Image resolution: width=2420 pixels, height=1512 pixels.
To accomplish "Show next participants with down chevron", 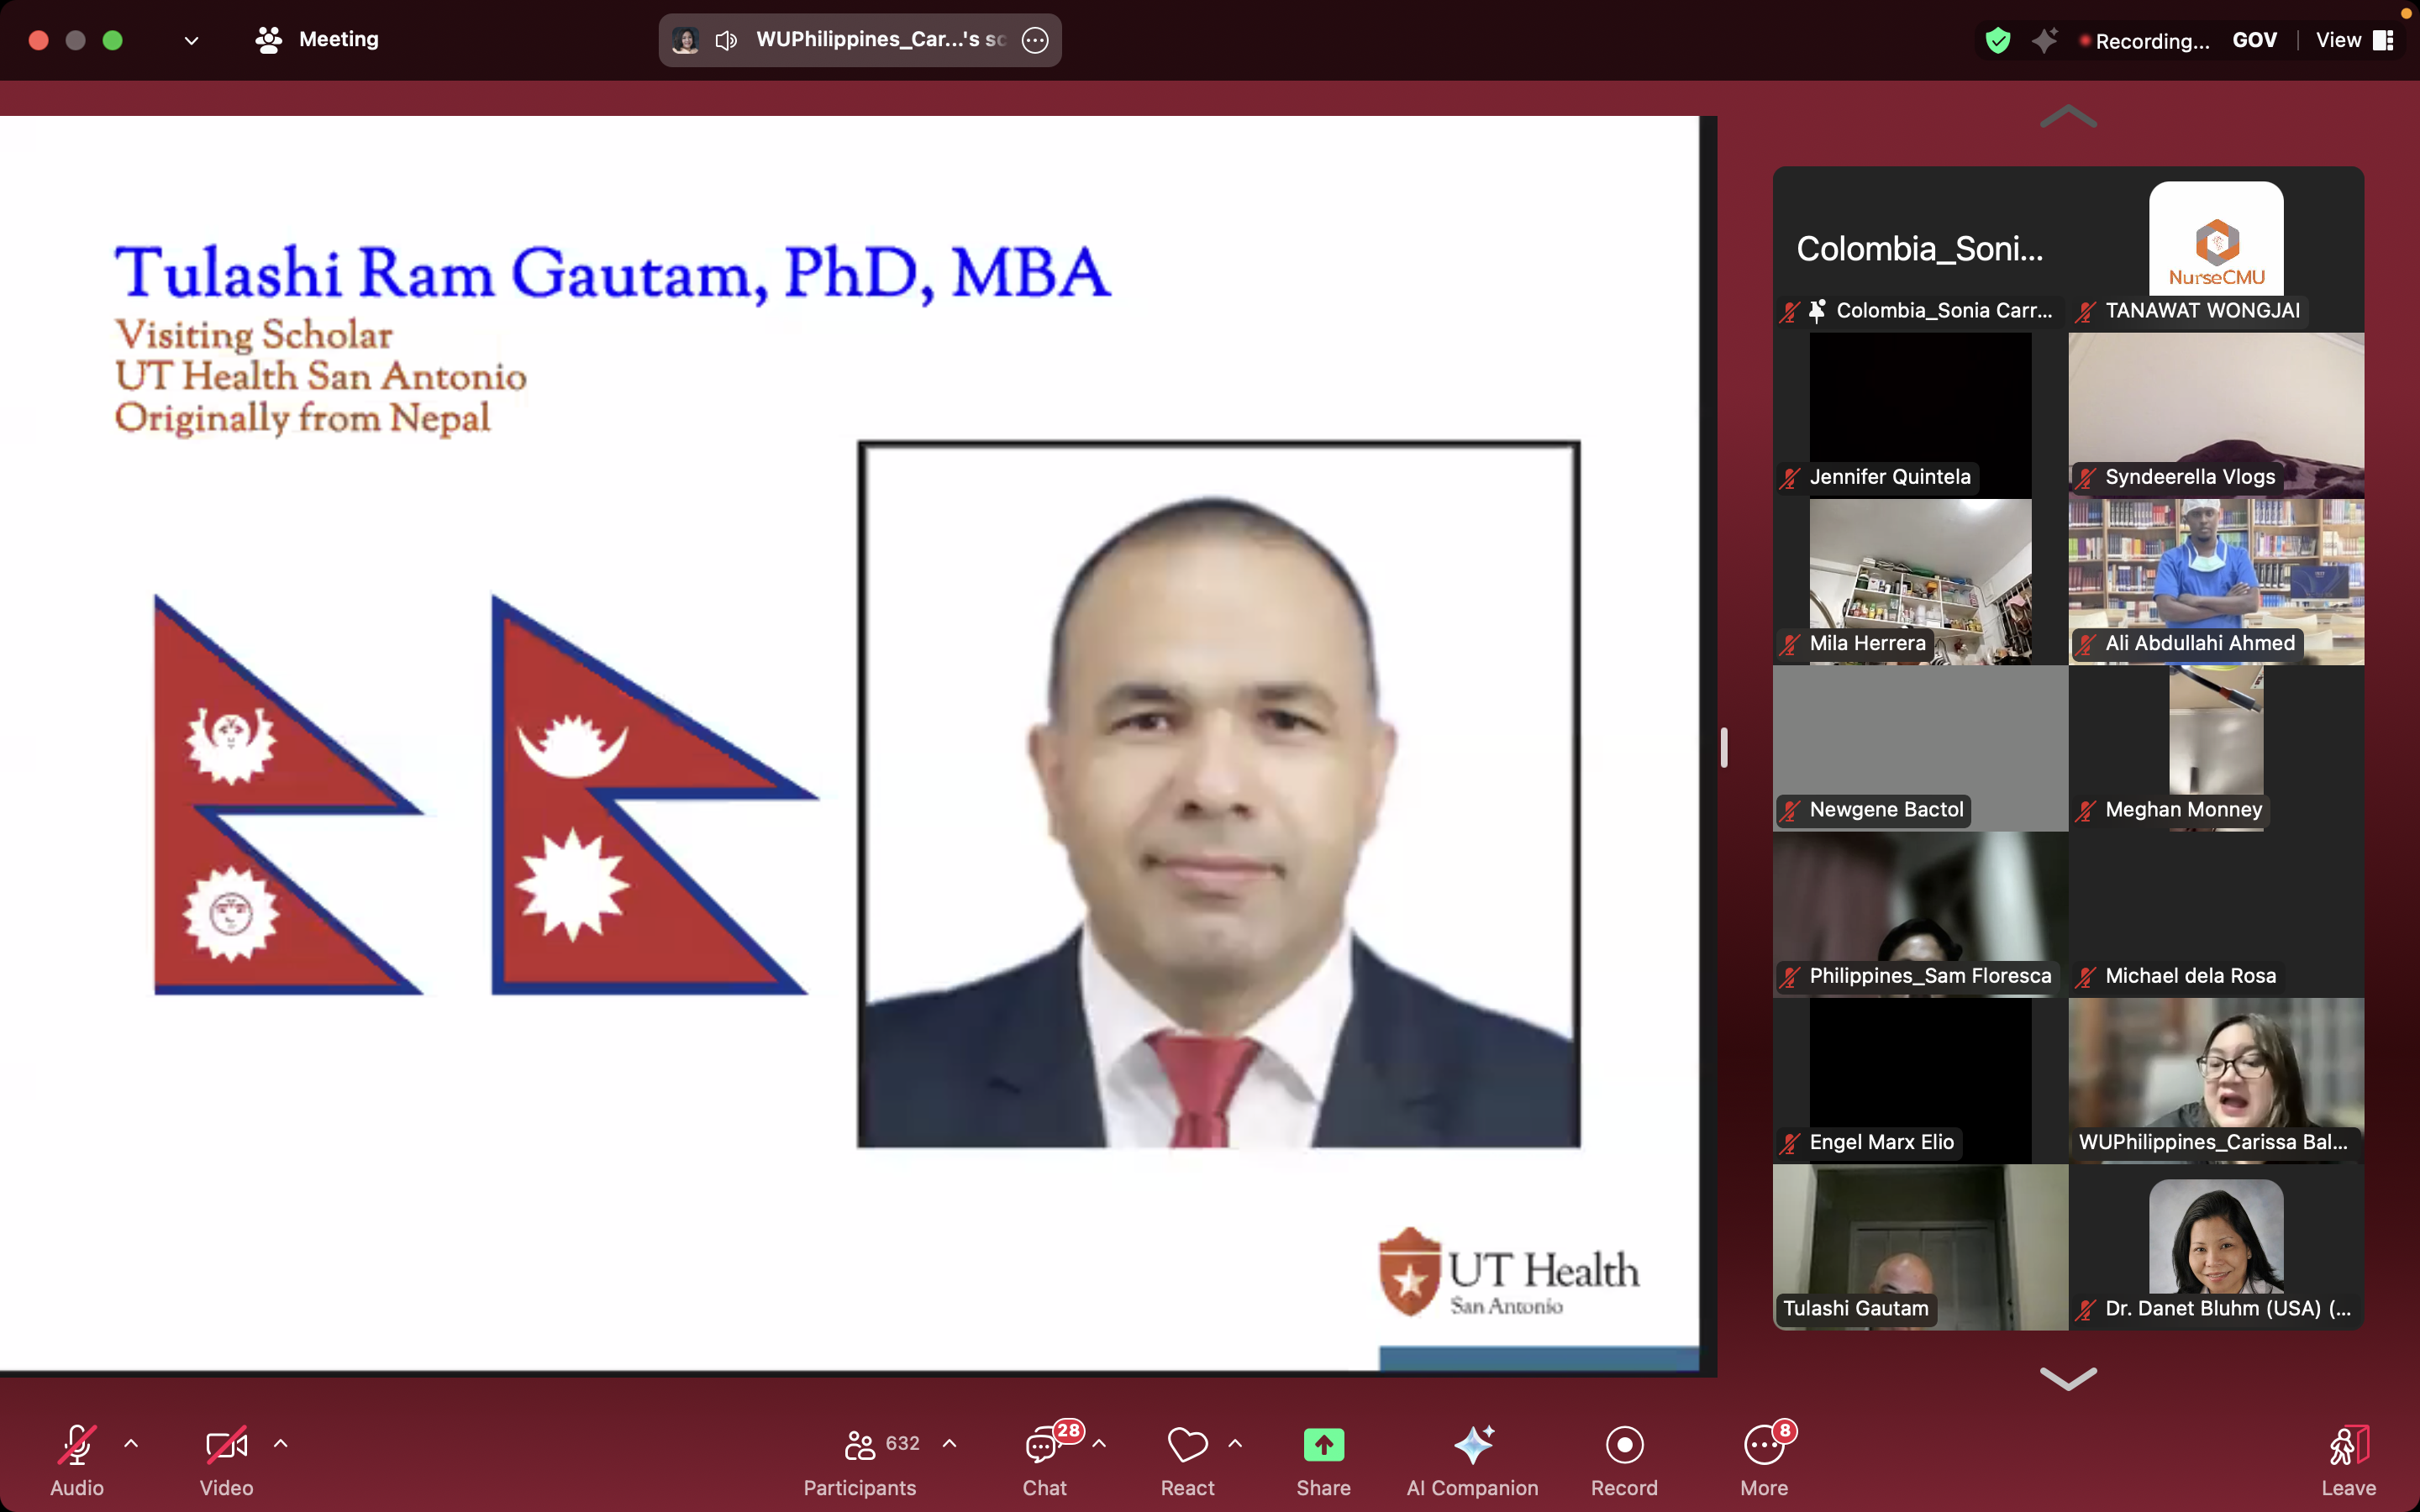I will (x=2067, y=1379).
